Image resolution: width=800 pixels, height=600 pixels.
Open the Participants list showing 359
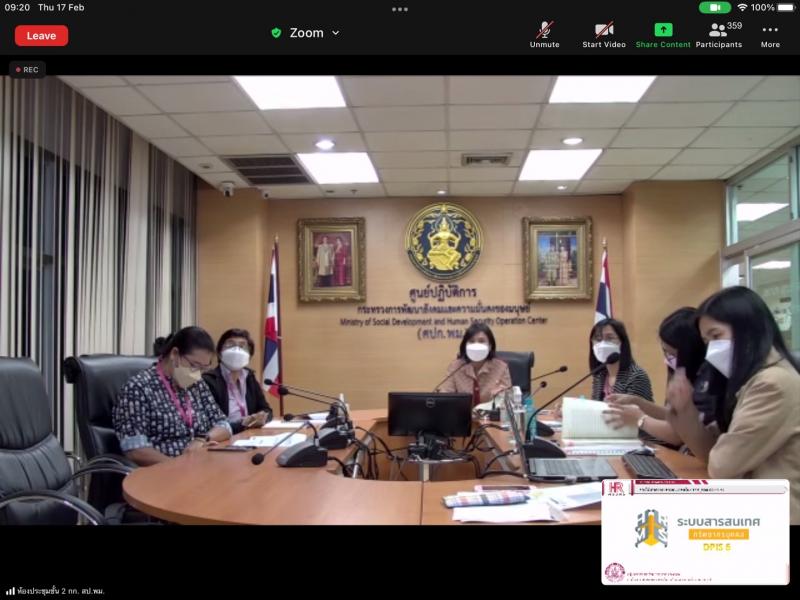(719, 35)
